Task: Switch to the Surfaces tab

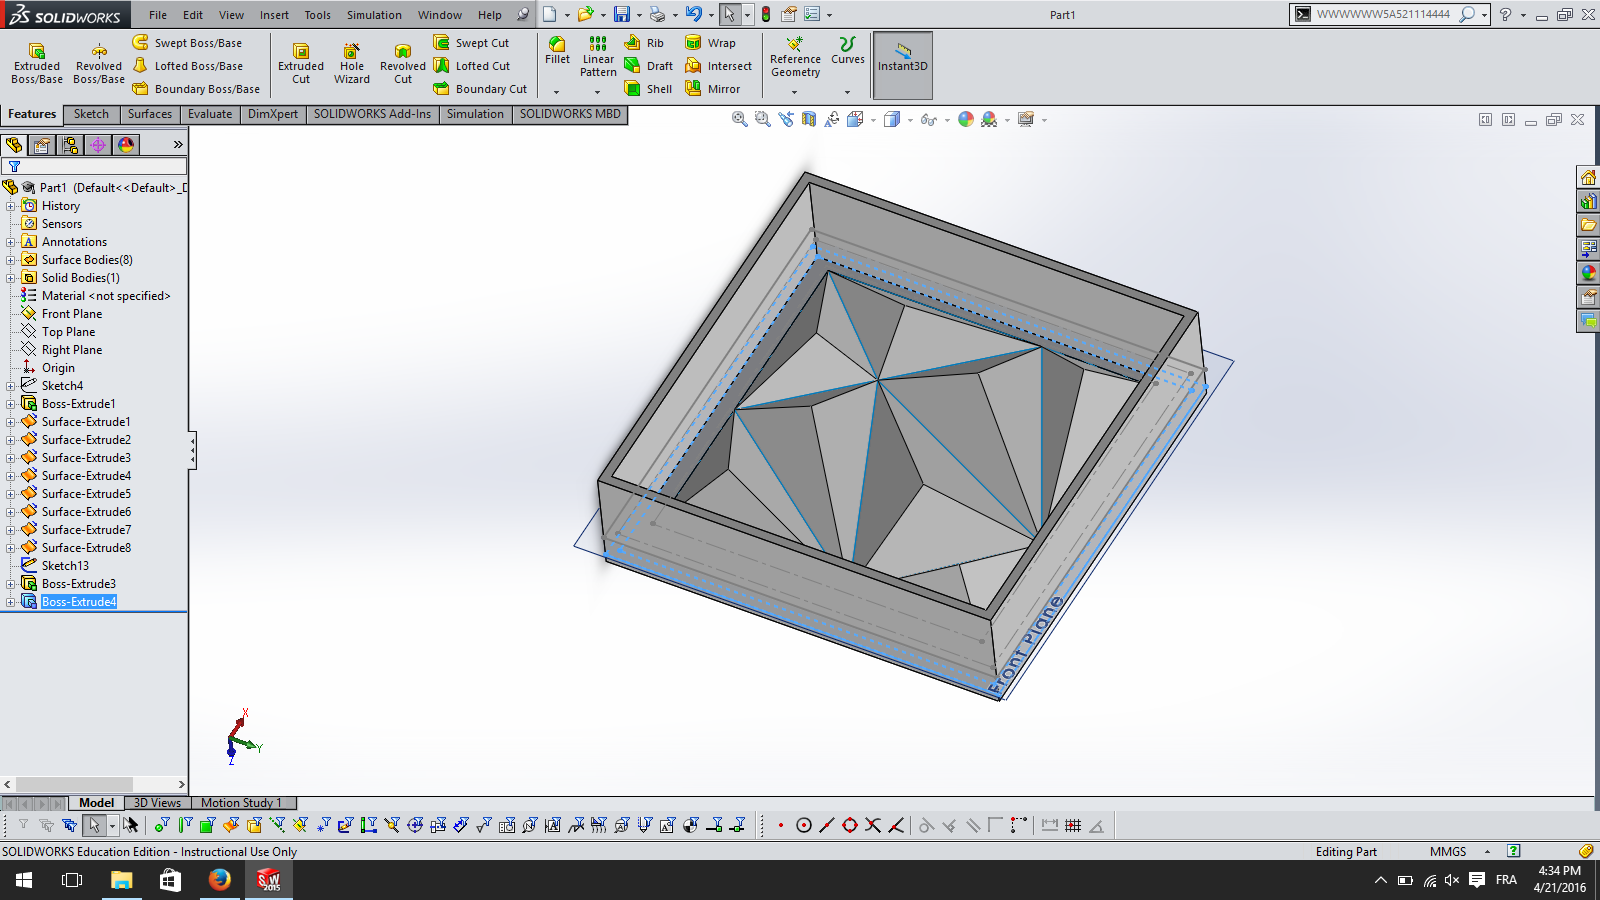Action: coord(150,114)
